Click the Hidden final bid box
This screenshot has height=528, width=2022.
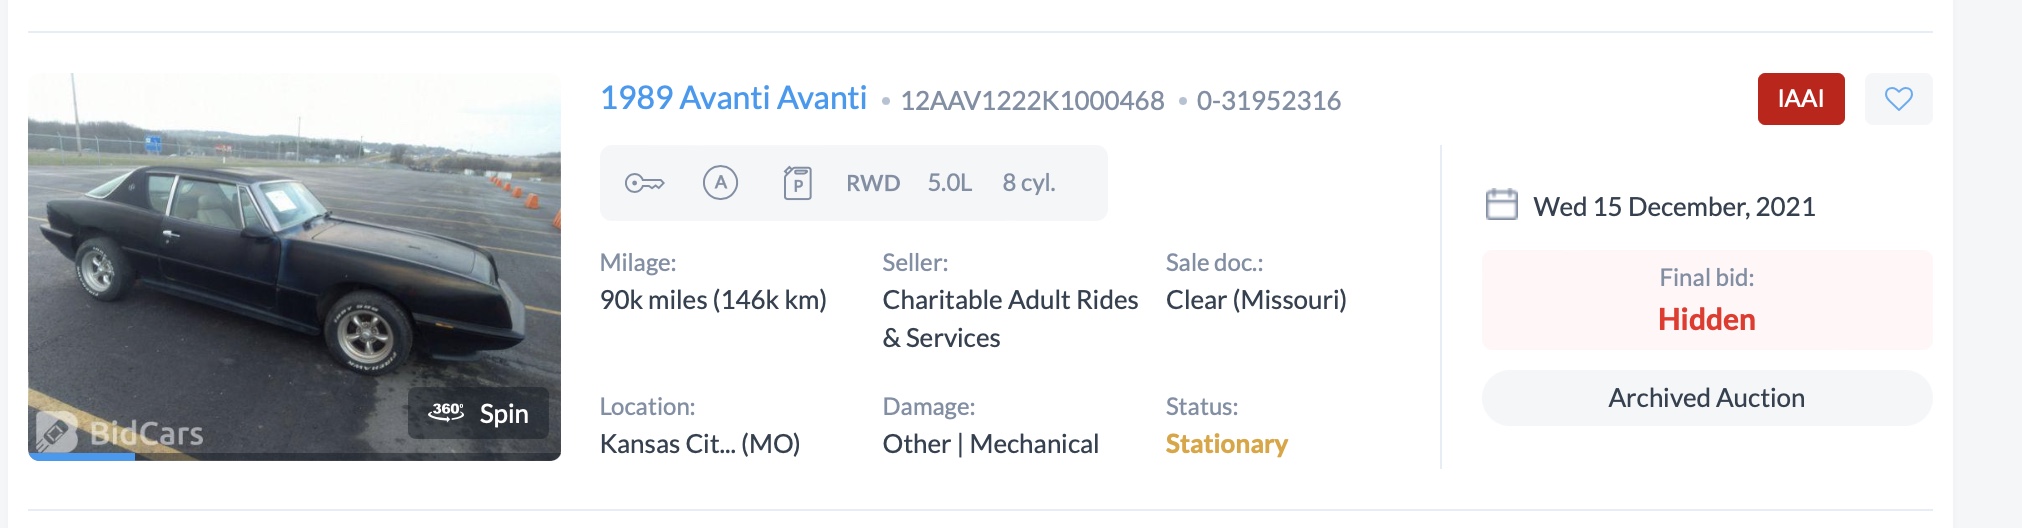[x=1706, y=300]
